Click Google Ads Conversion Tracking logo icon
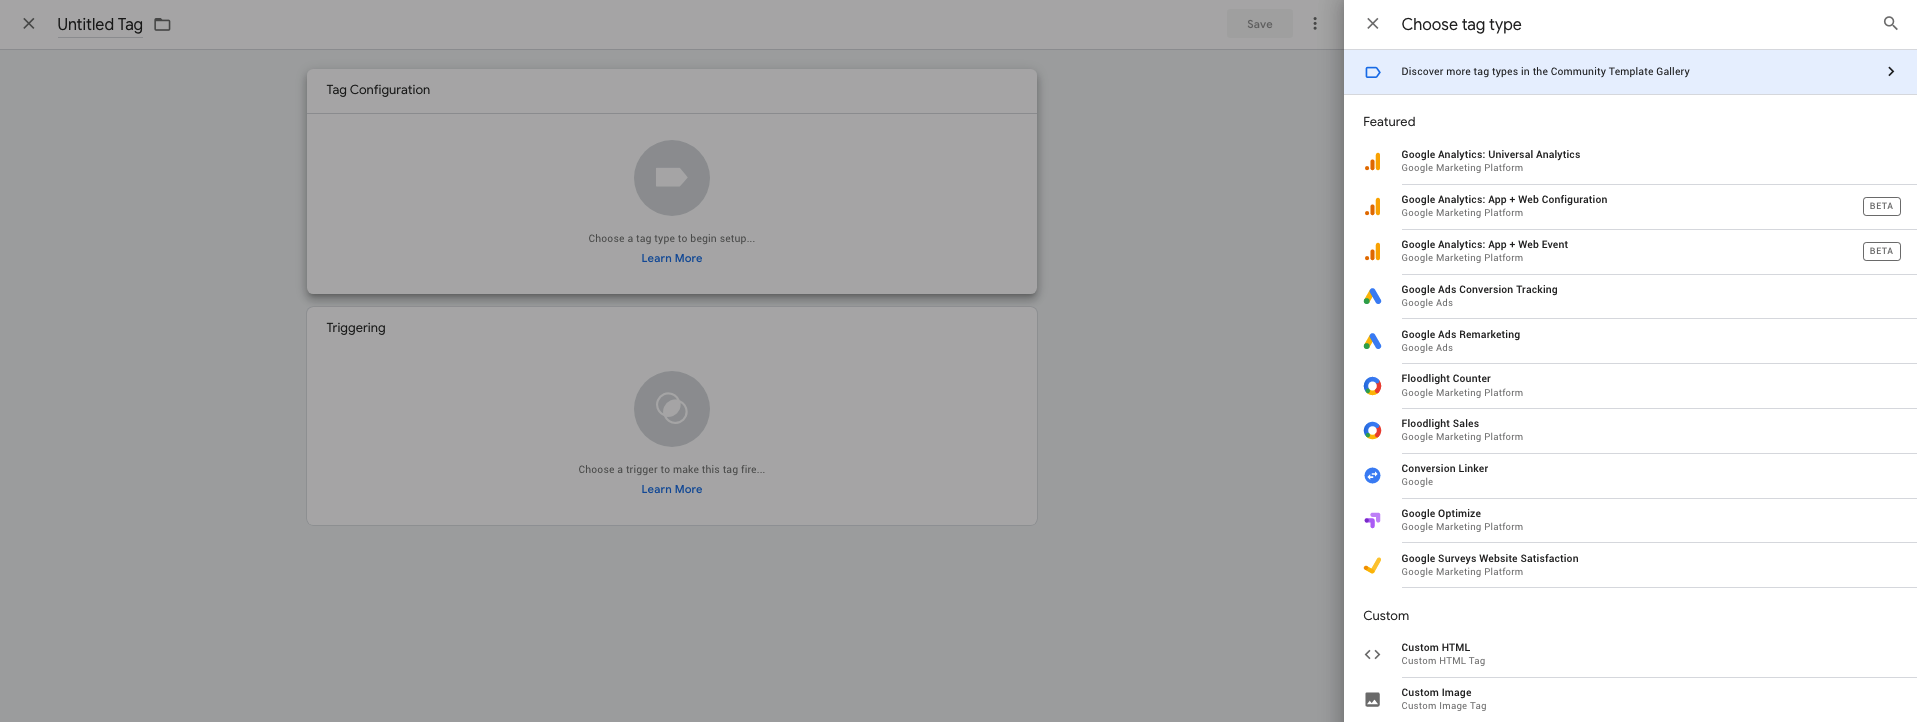1917x722 pixels. 1373,297
